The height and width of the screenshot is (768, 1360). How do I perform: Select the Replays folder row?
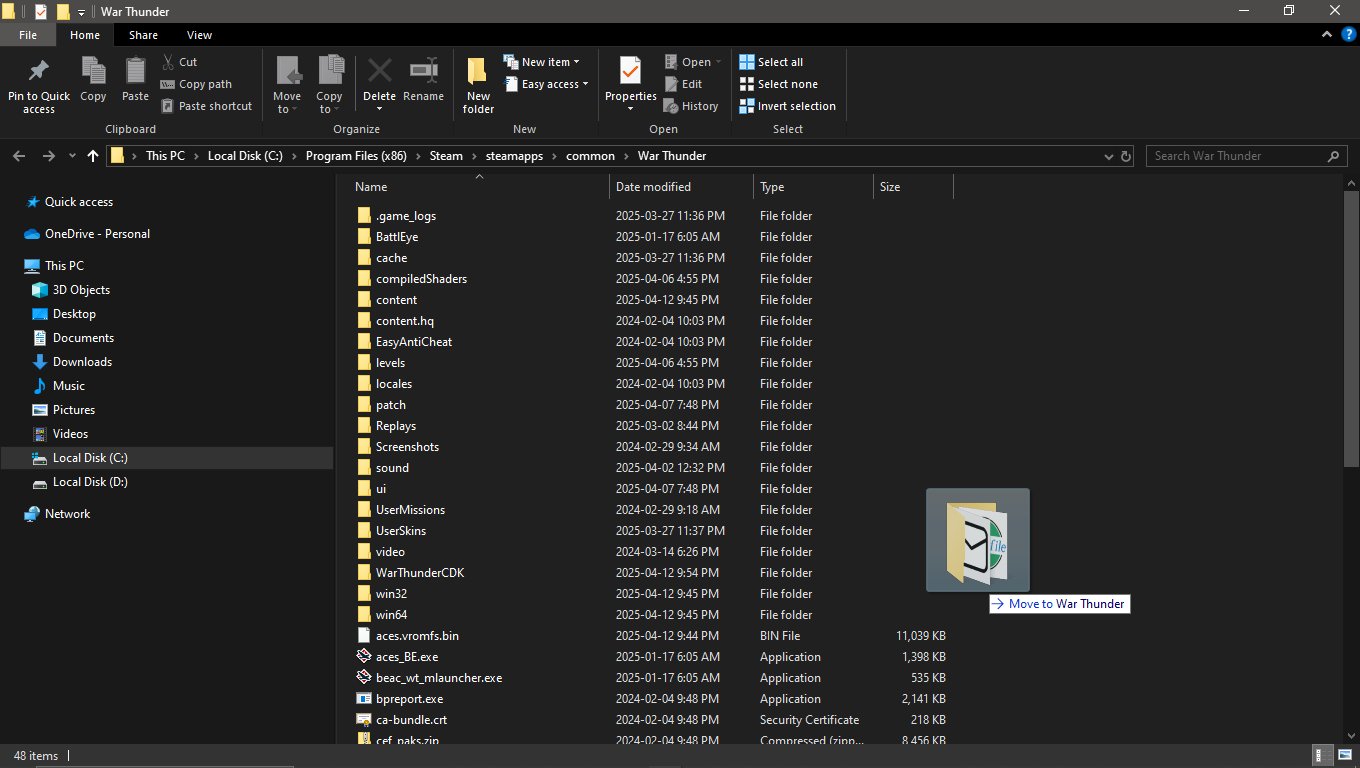pyautogui.click(x=651, y=426)
